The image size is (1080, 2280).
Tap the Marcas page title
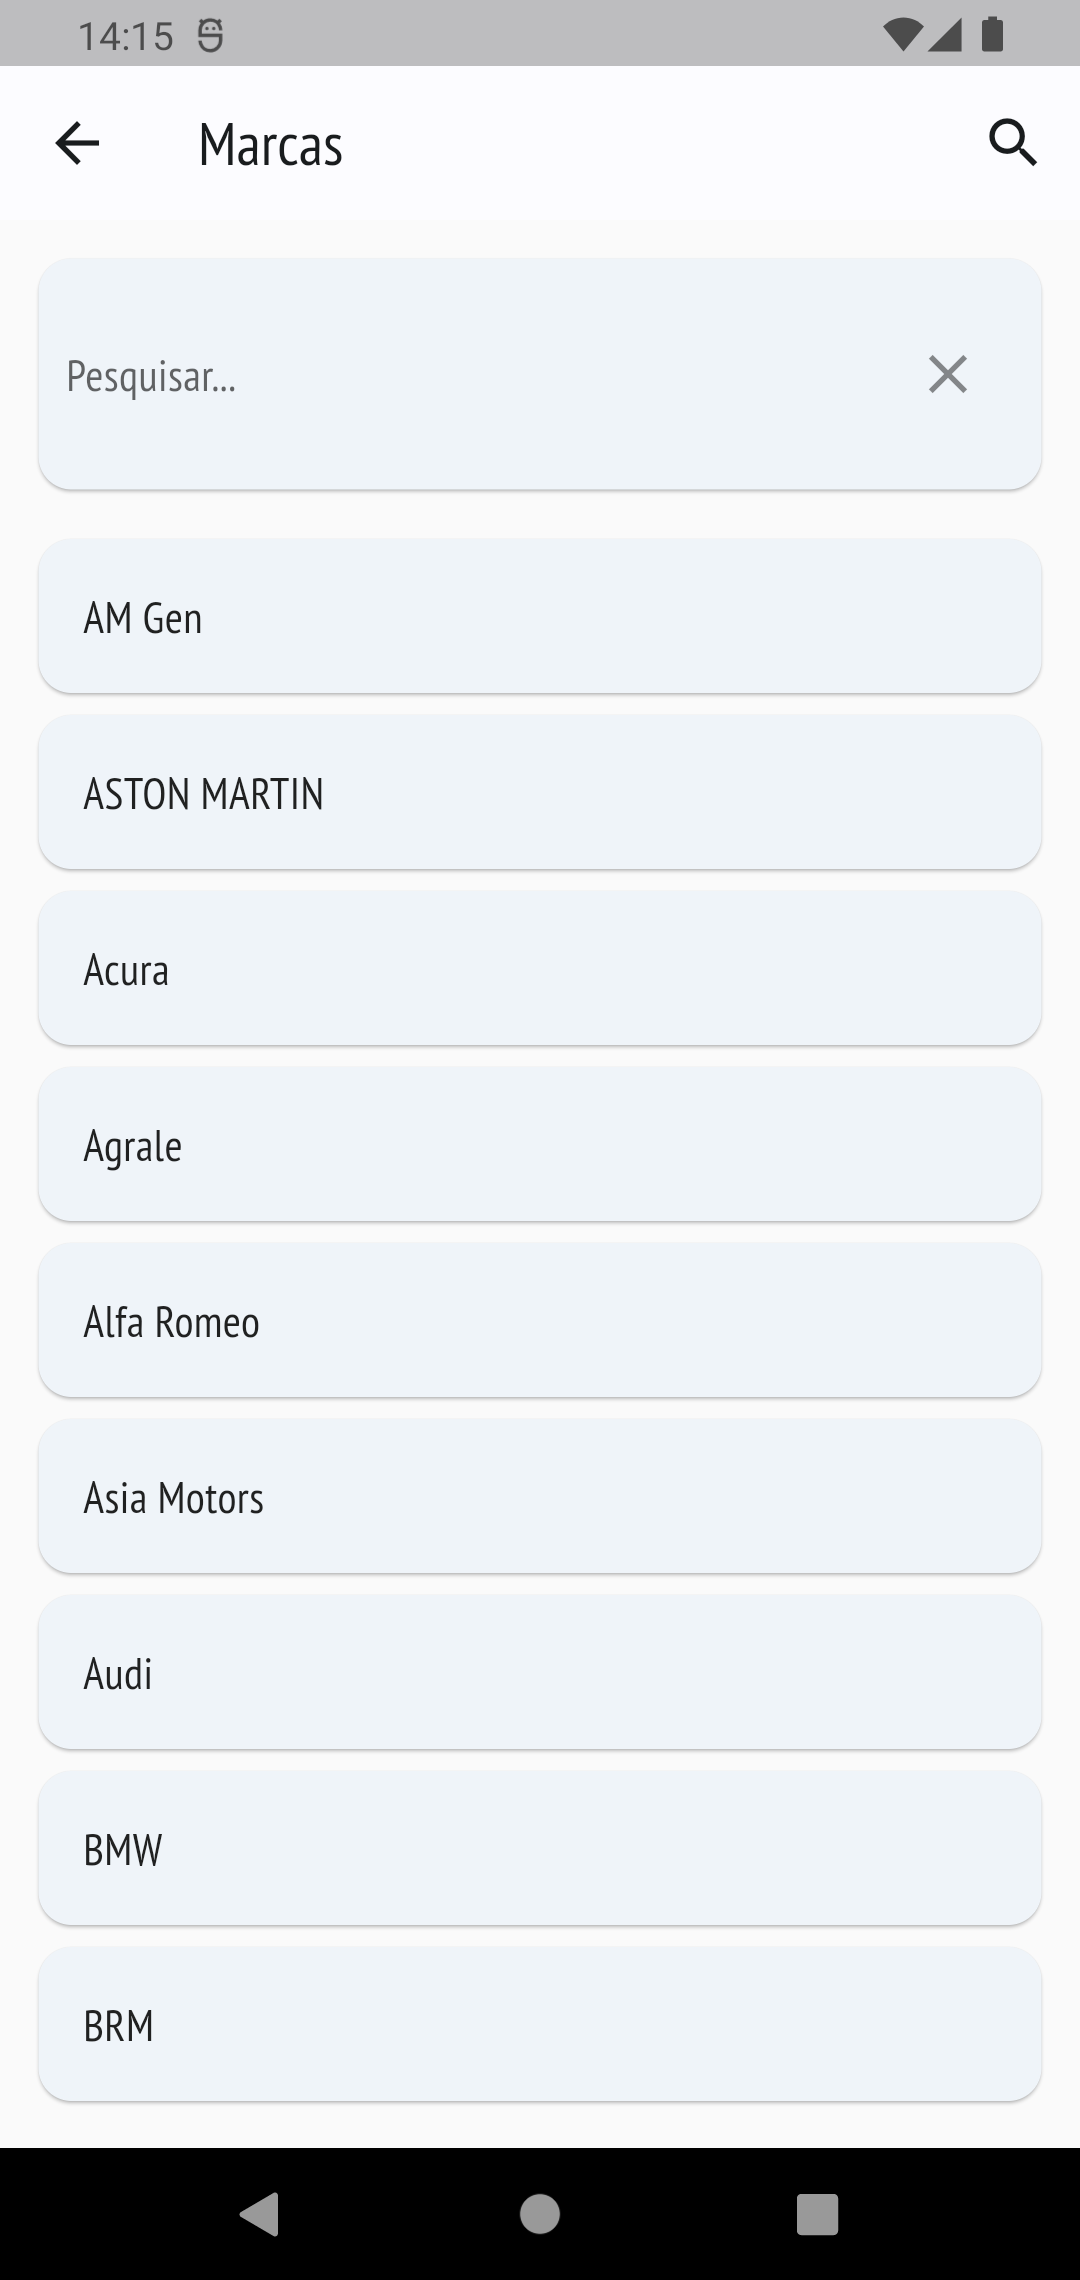click(x=270, y=145)
